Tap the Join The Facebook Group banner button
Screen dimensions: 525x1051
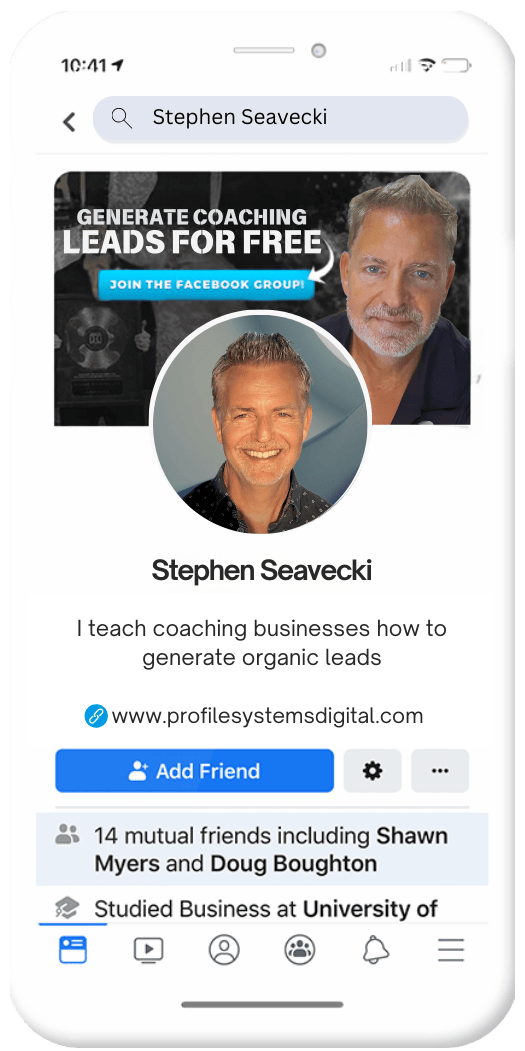pyautogui.click(x=206, y=284)
